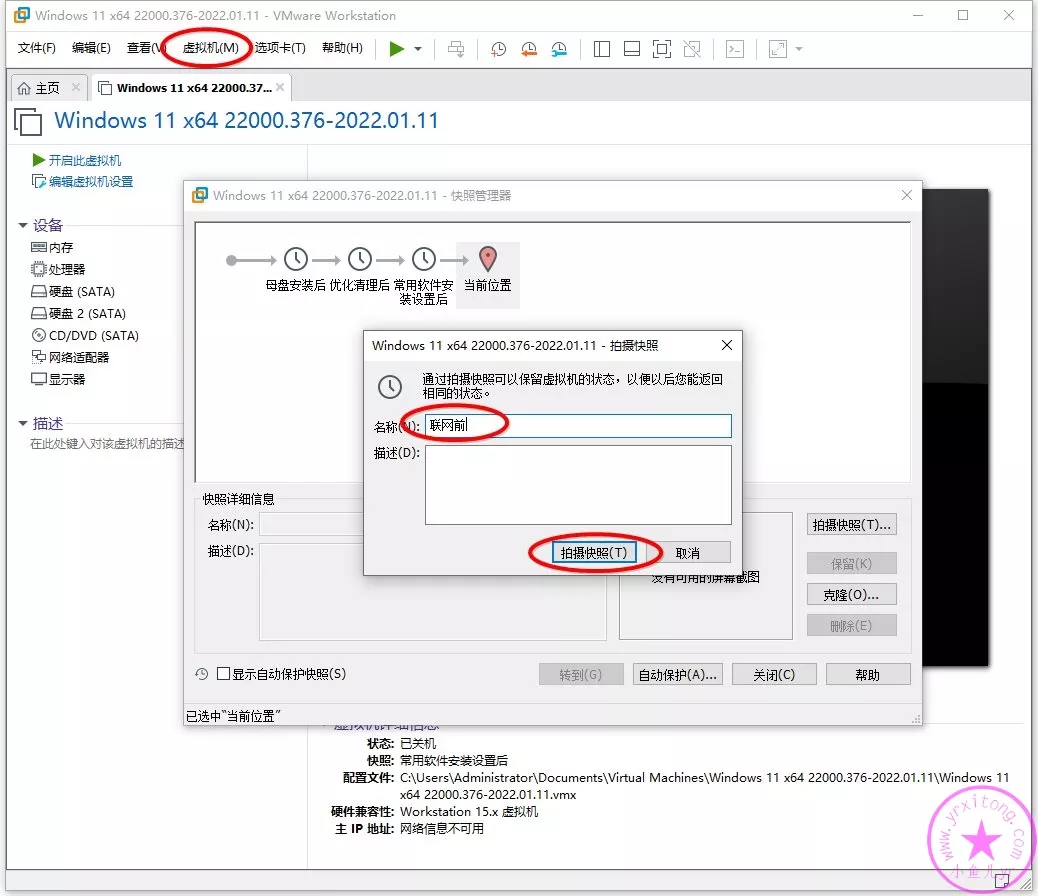Click the green power-on play icon
This screenshot has height=896, width=1038.
(x=397, y=48)
